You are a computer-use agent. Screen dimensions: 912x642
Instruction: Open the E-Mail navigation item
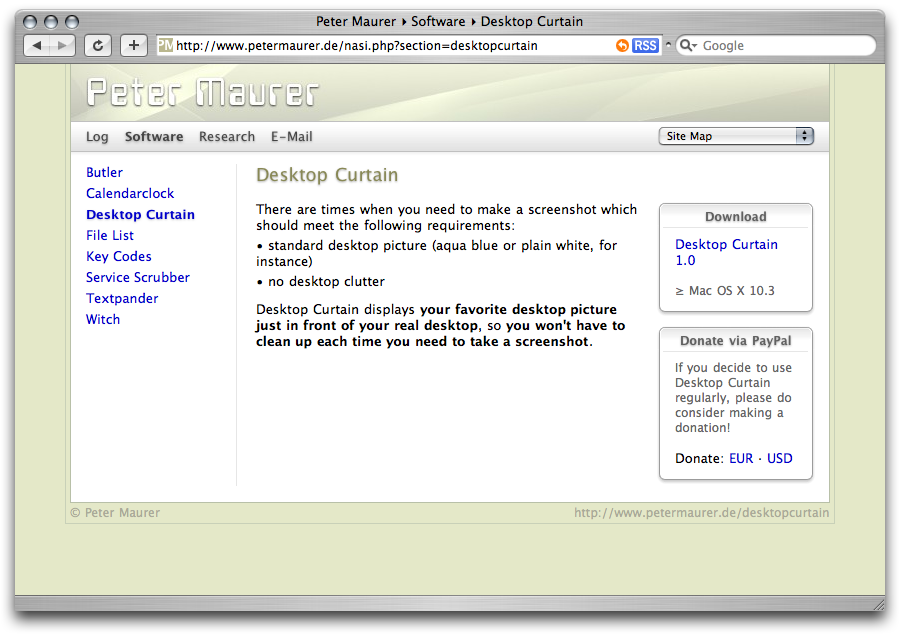coord(292,137)
